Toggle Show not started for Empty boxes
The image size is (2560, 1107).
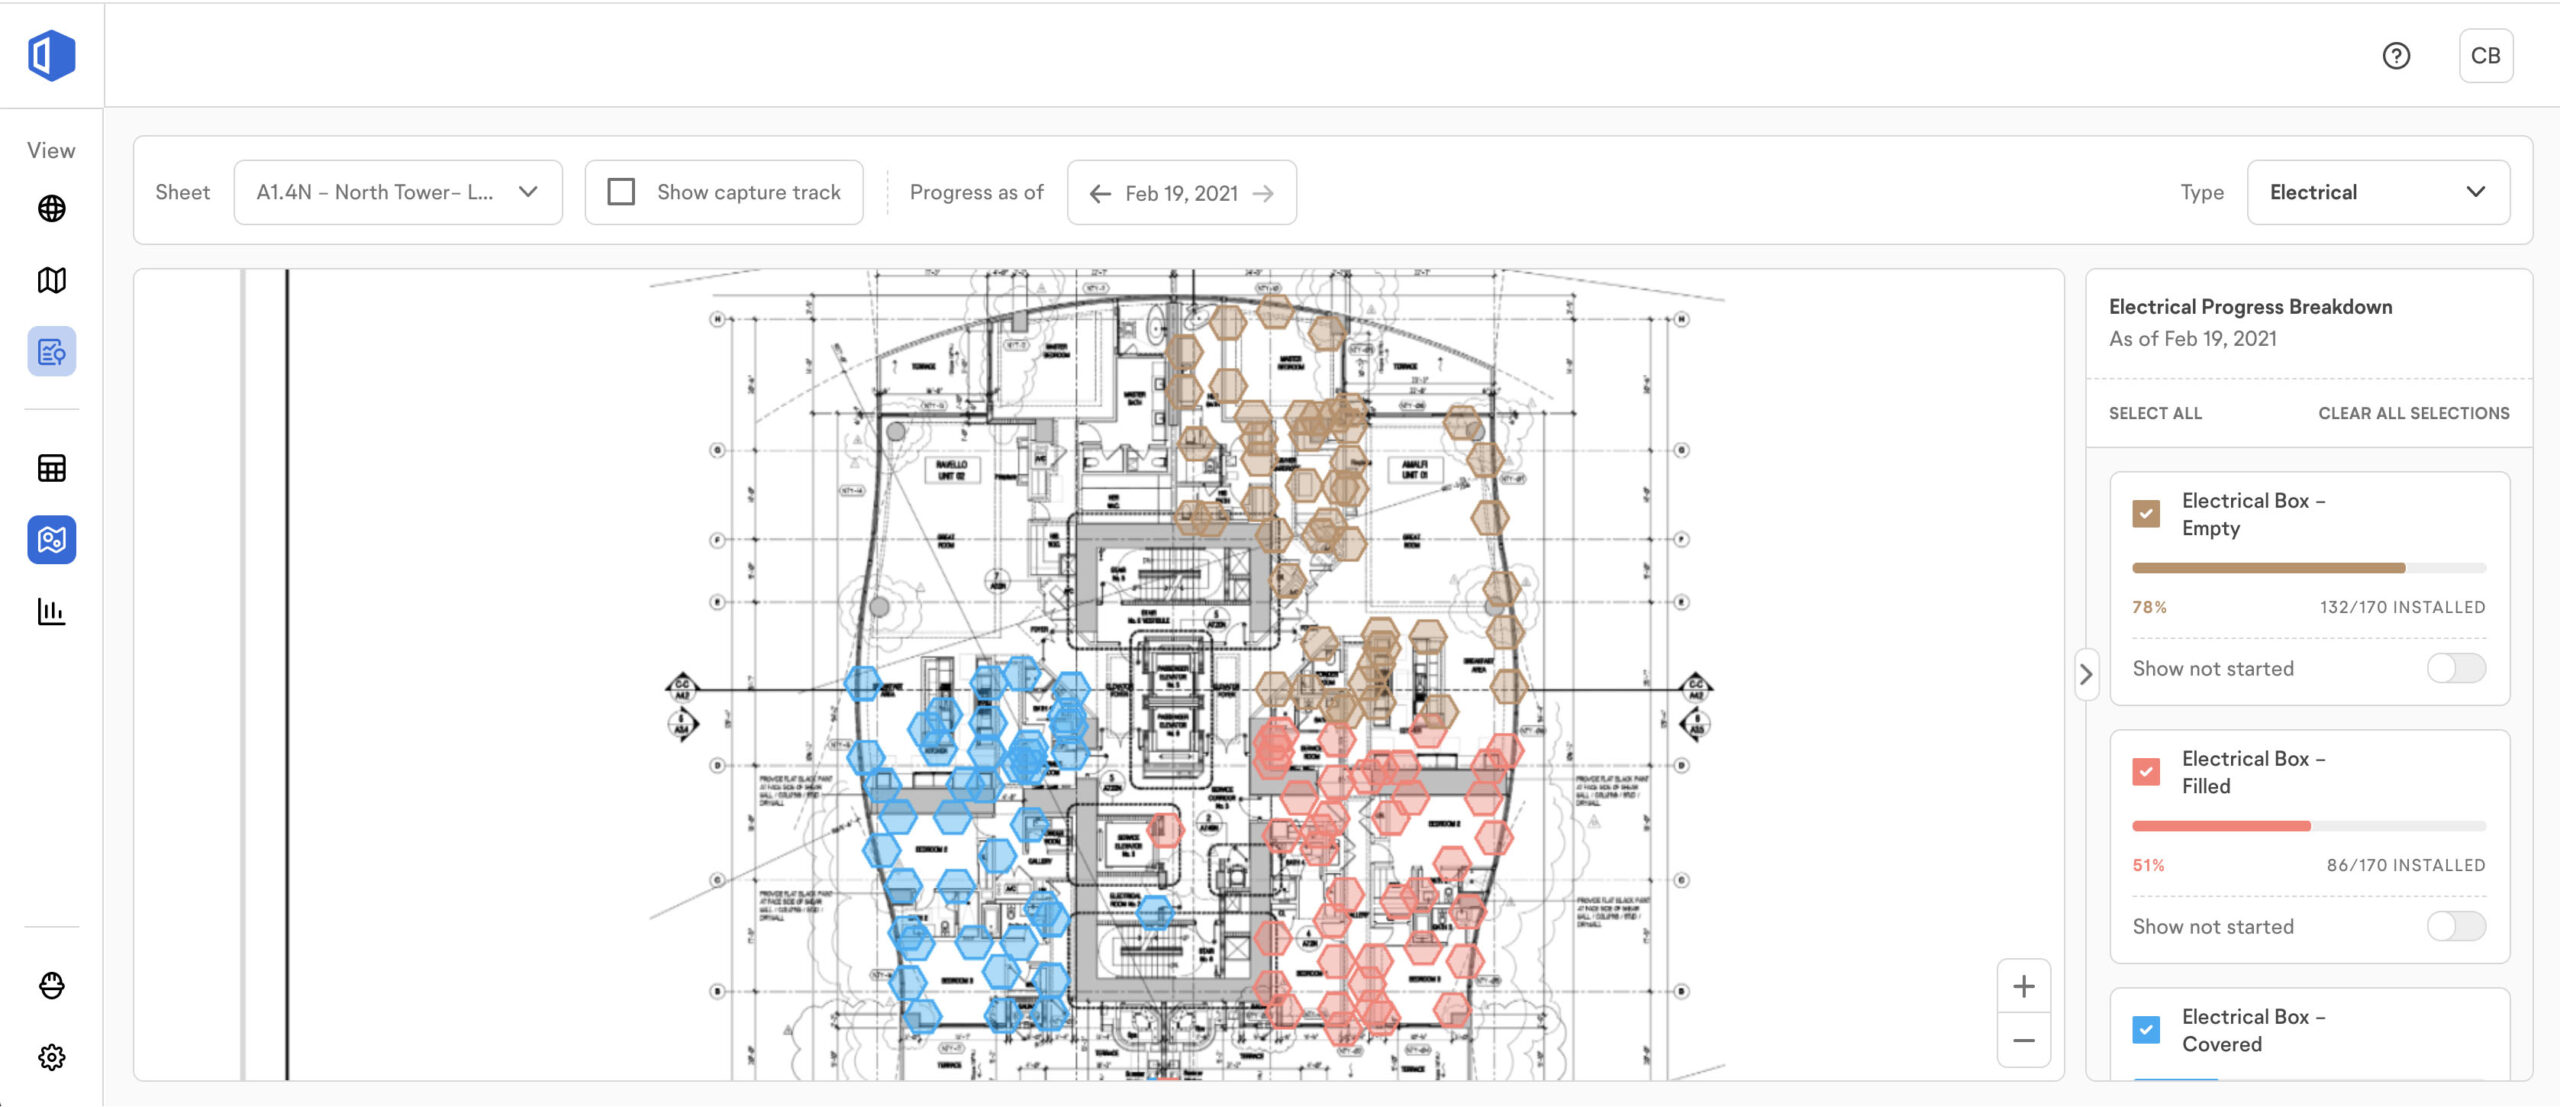[2455, 668]
